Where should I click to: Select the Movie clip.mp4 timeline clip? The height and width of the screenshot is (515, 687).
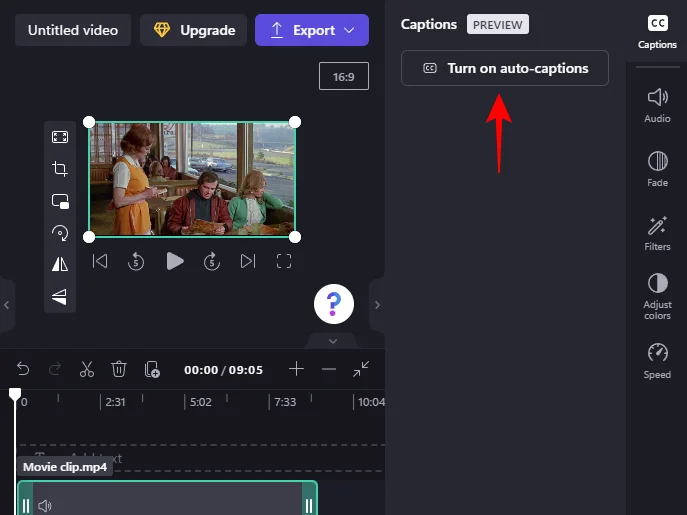167,498
